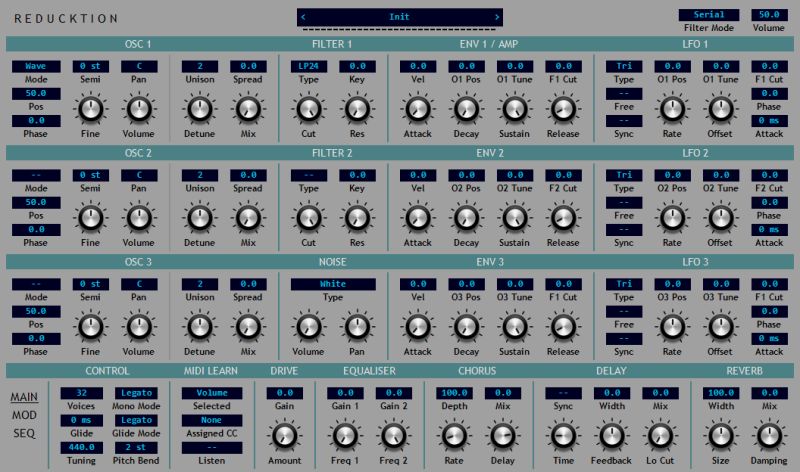Image resolution: width=800 pixels, height=472 pixels.
Task: Click the OSC 2 Mix knob
Action: point(248,218)
